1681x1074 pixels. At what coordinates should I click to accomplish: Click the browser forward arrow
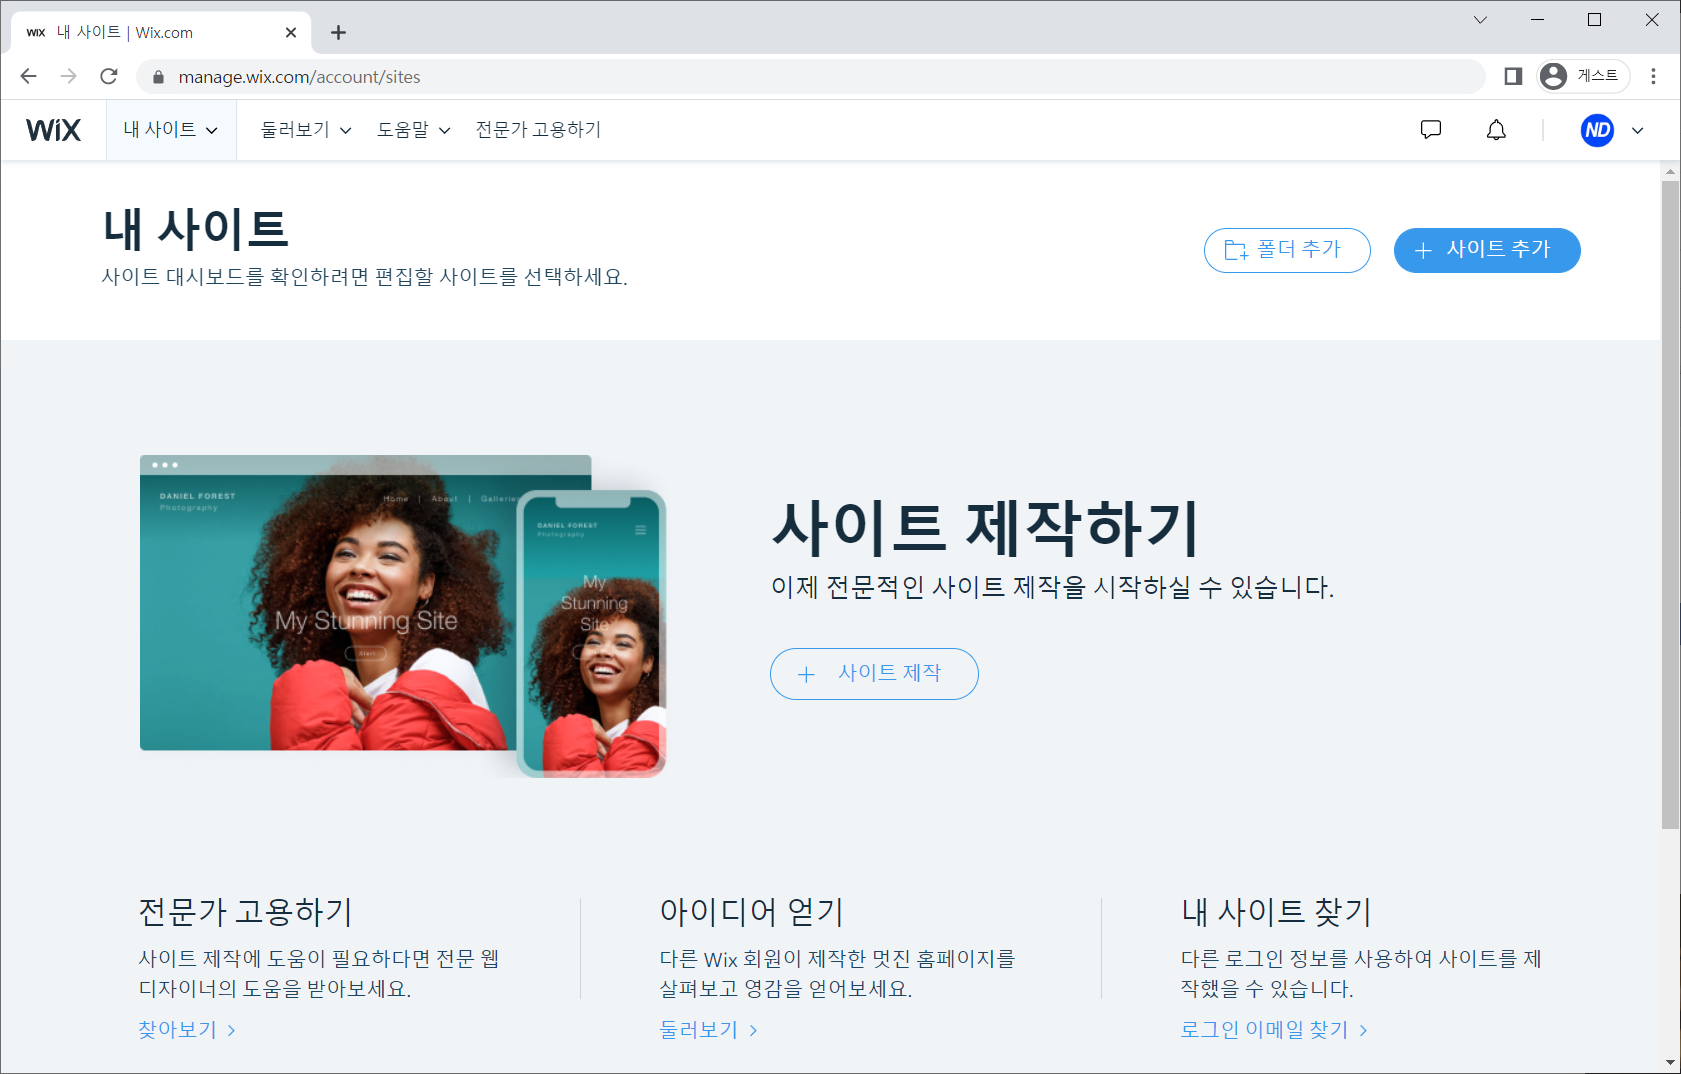tap(68, 76)
